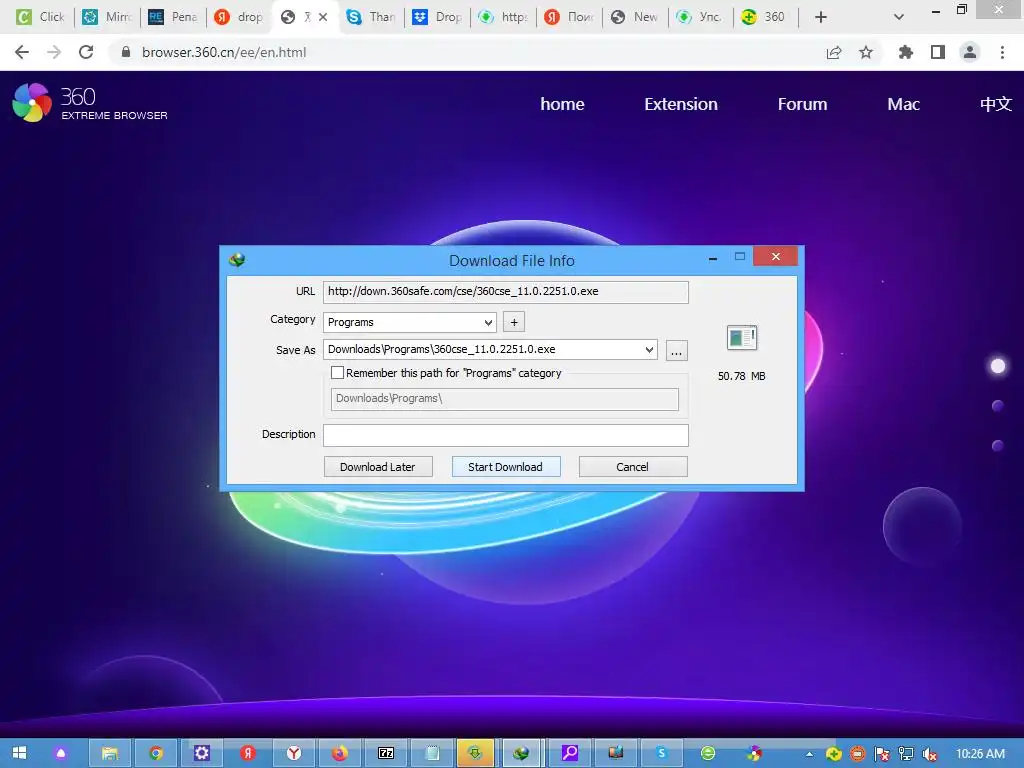Screen dimensions: 1024x768
Task: Click the muted volume tray icon
Action: point(929,754)
